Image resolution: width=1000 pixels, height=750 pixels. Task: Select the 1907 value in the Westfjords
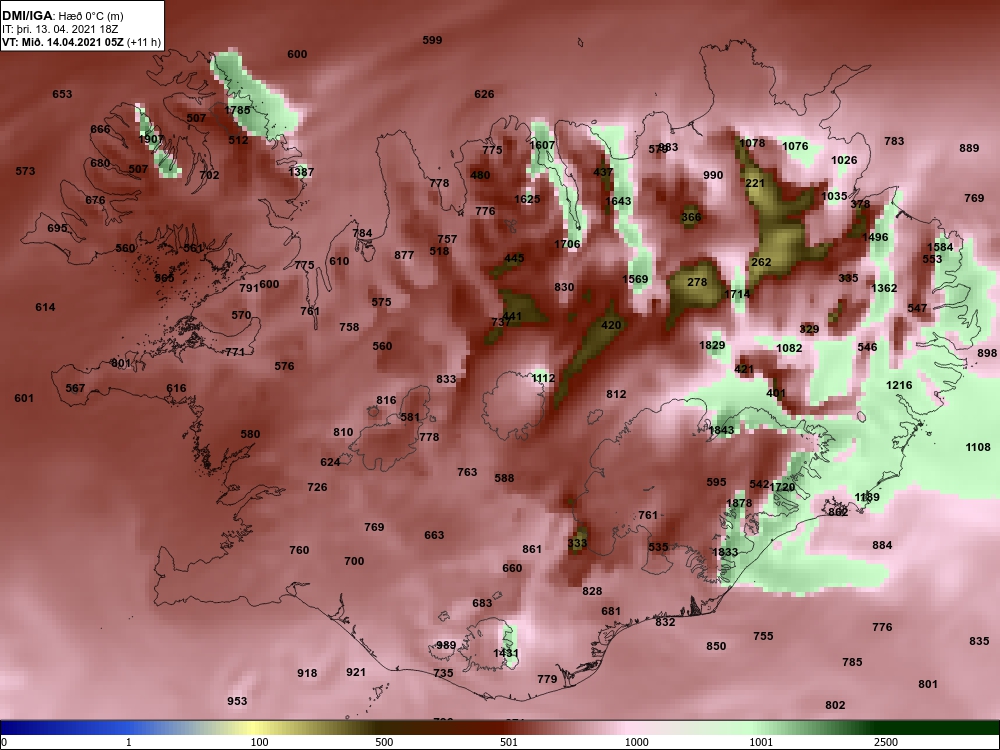point(151,139)
